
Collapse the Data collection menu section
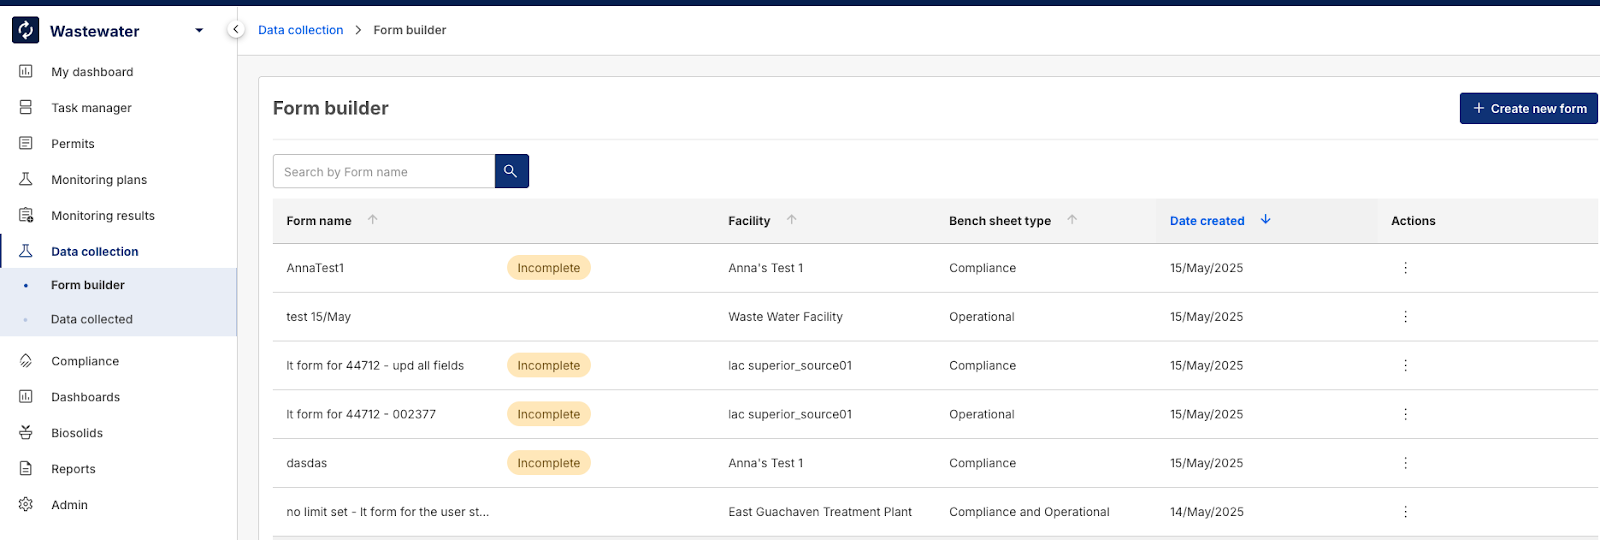click(94, 252)
